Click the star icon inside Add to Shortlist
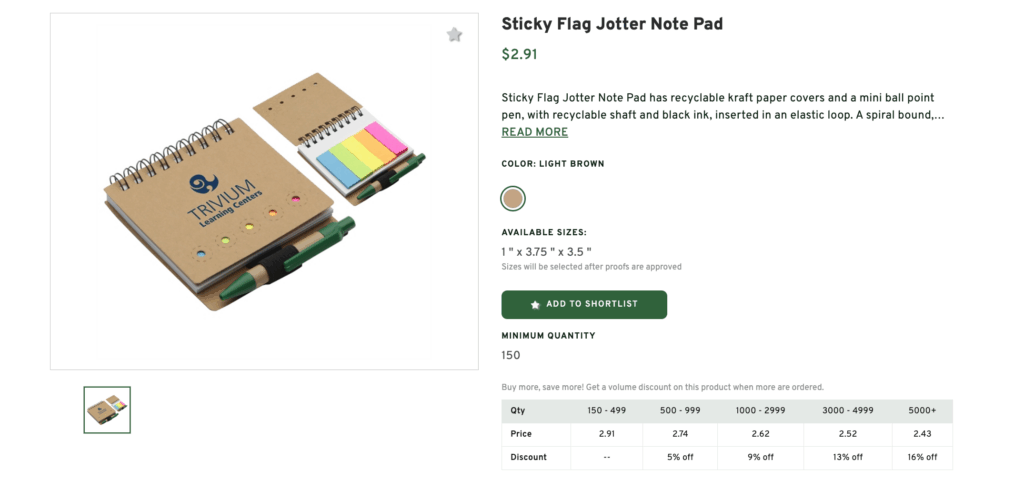The height and width of the screenshot is (480, 1024). (536, 304)
